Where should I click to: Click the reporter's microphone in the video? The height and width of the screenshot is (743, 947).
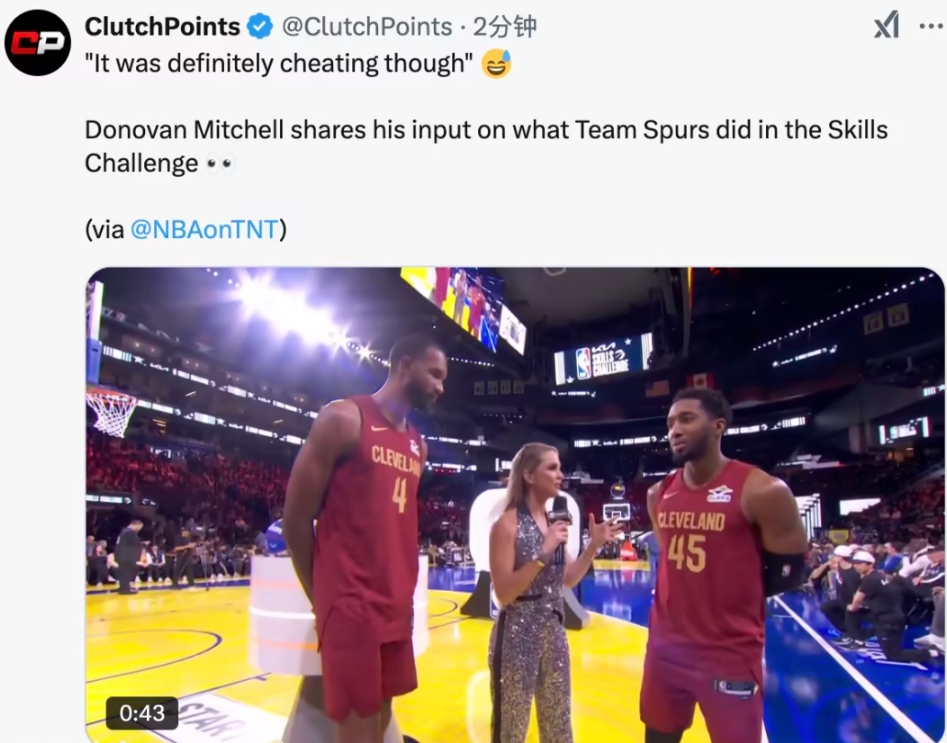point(560,523)
